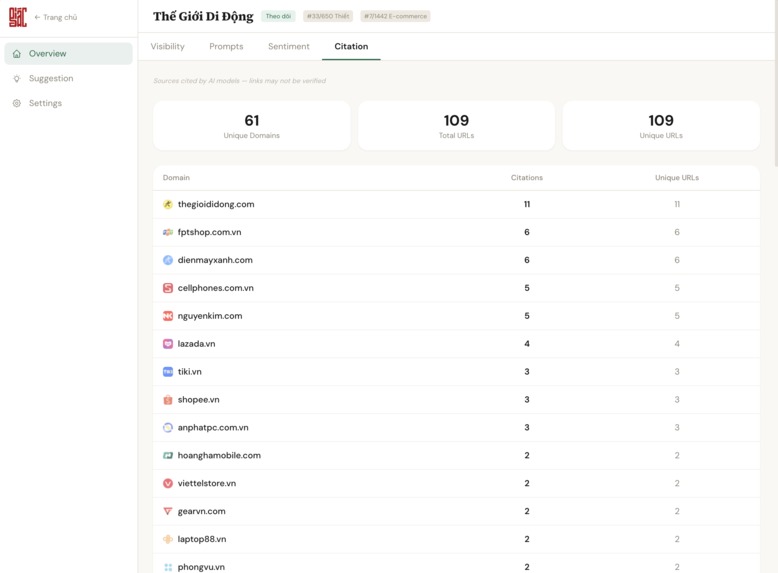778x573 pixels.
Task: Click the hoanghamobile.com favicon
Action: click(x=168, y=455)
